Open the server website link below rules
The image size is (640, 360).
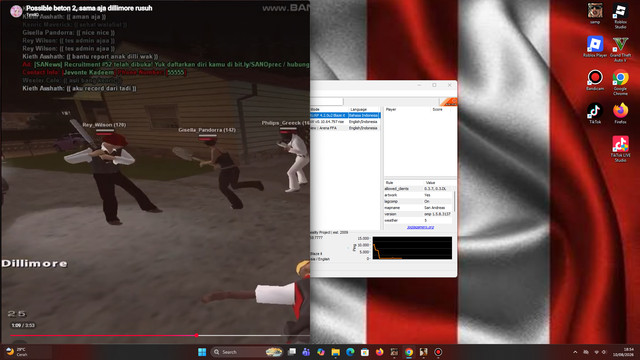(420, 227)
